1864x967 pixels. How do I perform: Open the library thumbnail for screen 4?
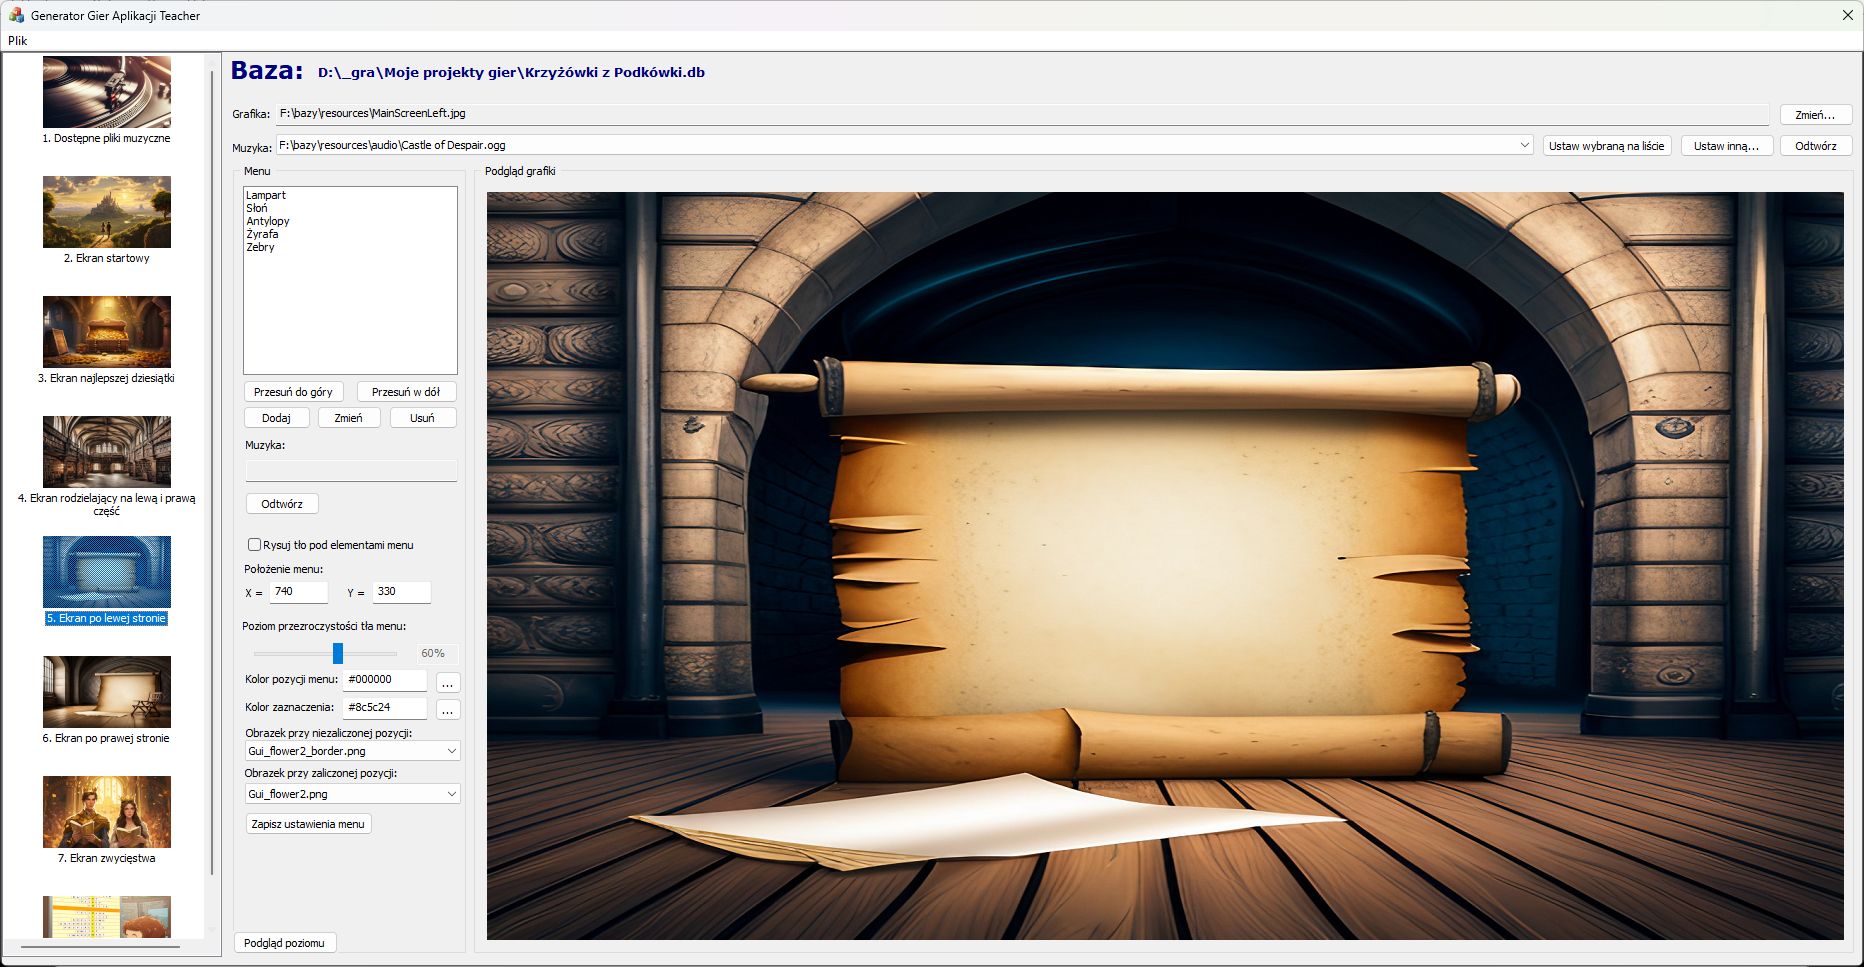(107, 452)
